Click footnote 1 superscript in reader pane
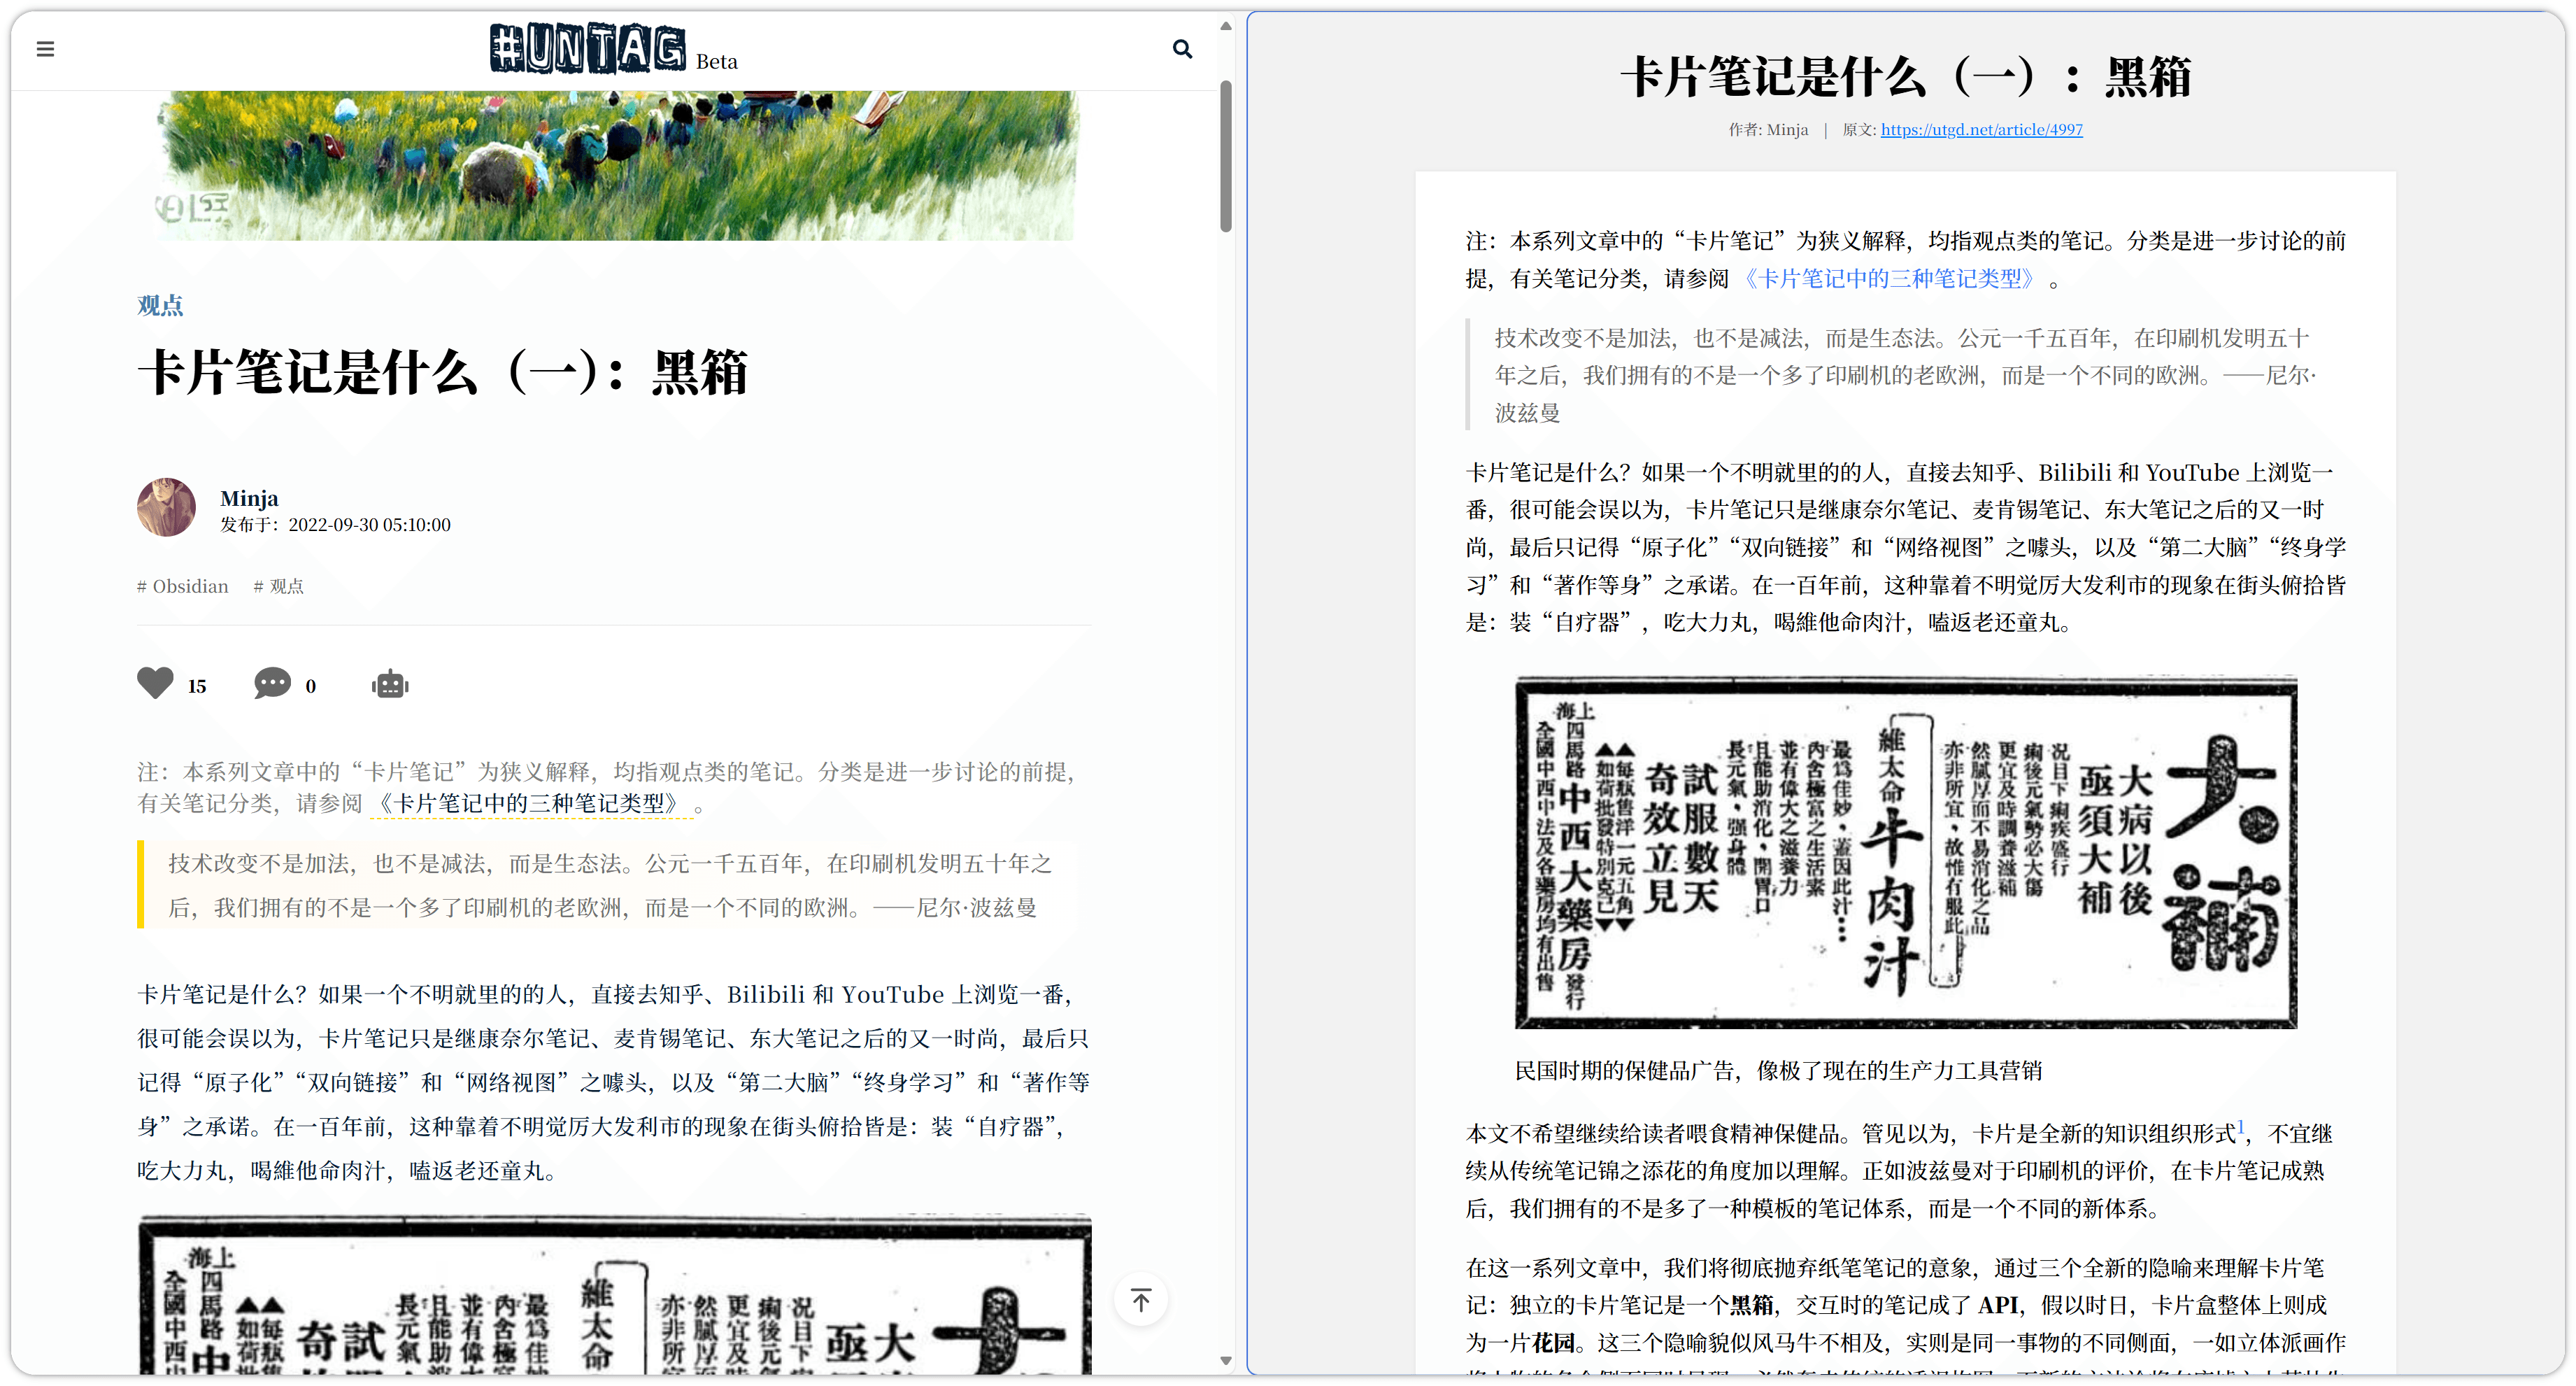Screen dimensions: 2576x1386 pyautogui.click(x=2241, y=1126)
